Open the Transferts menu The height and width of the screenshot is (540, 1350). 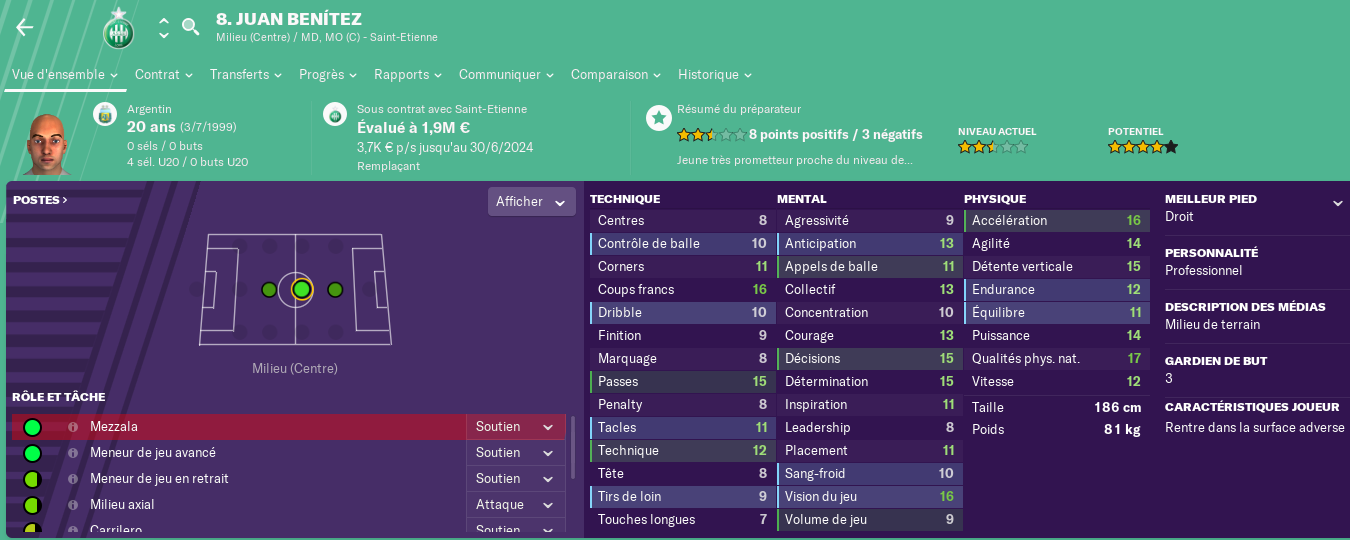[246, 75]
